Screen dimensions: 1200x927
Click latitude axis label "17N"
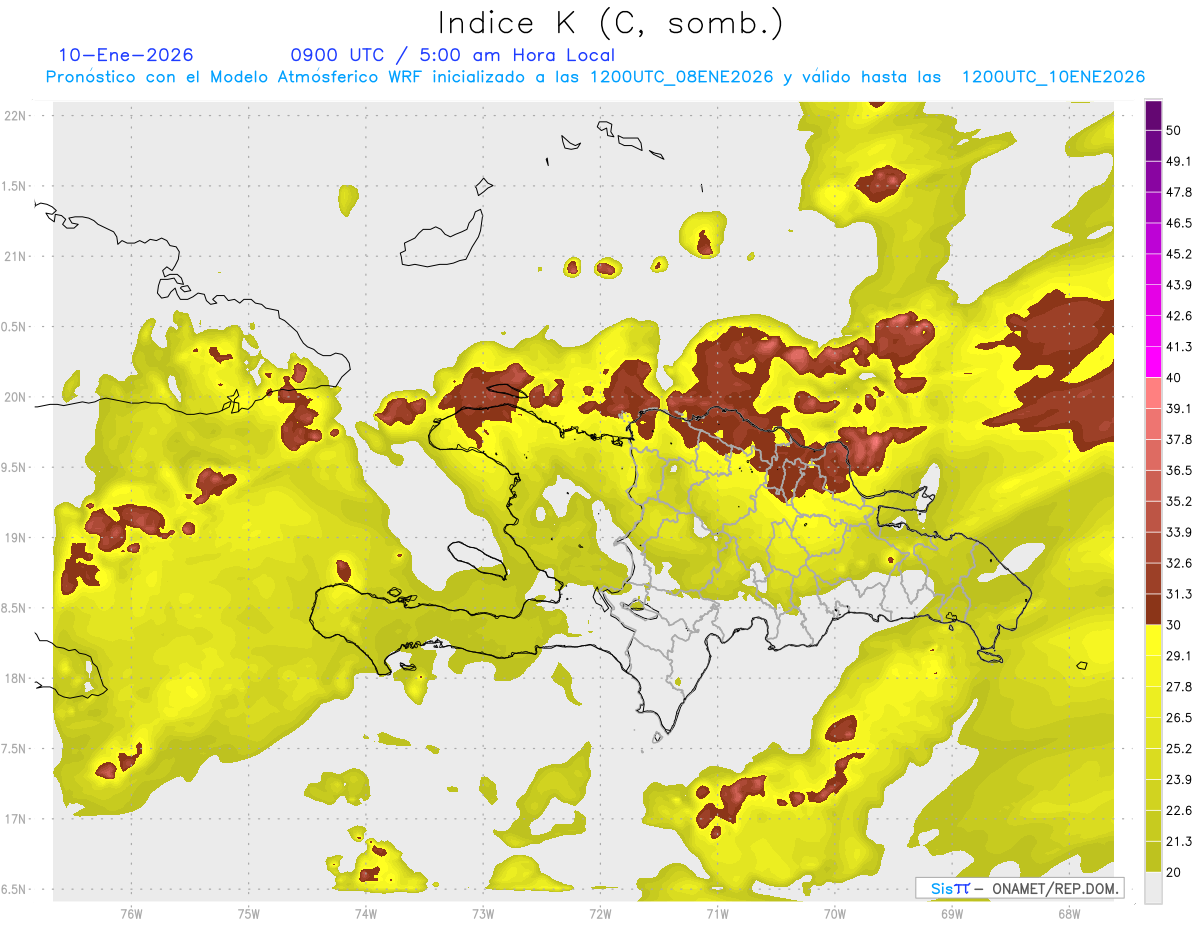click(x=16, y=819)
